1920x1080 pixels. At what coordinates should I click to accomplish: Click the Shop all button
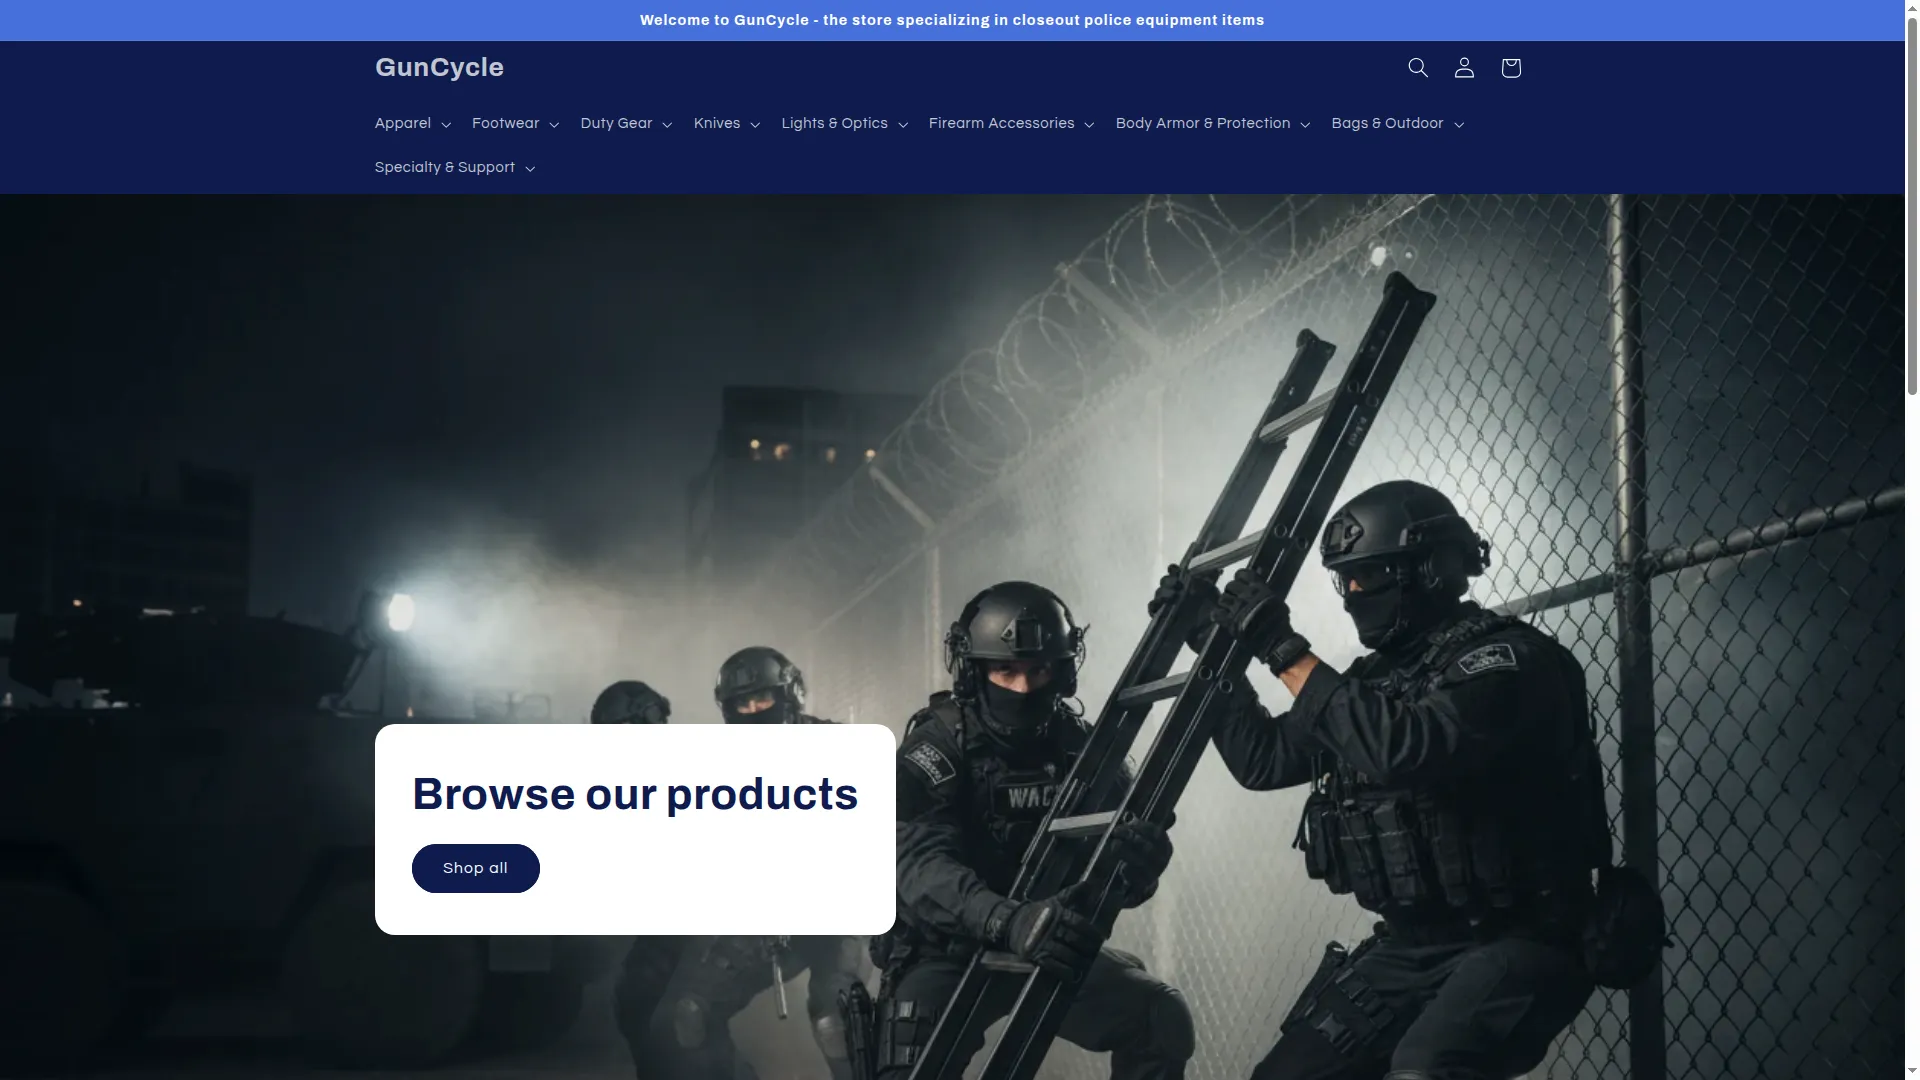point(475,868)
